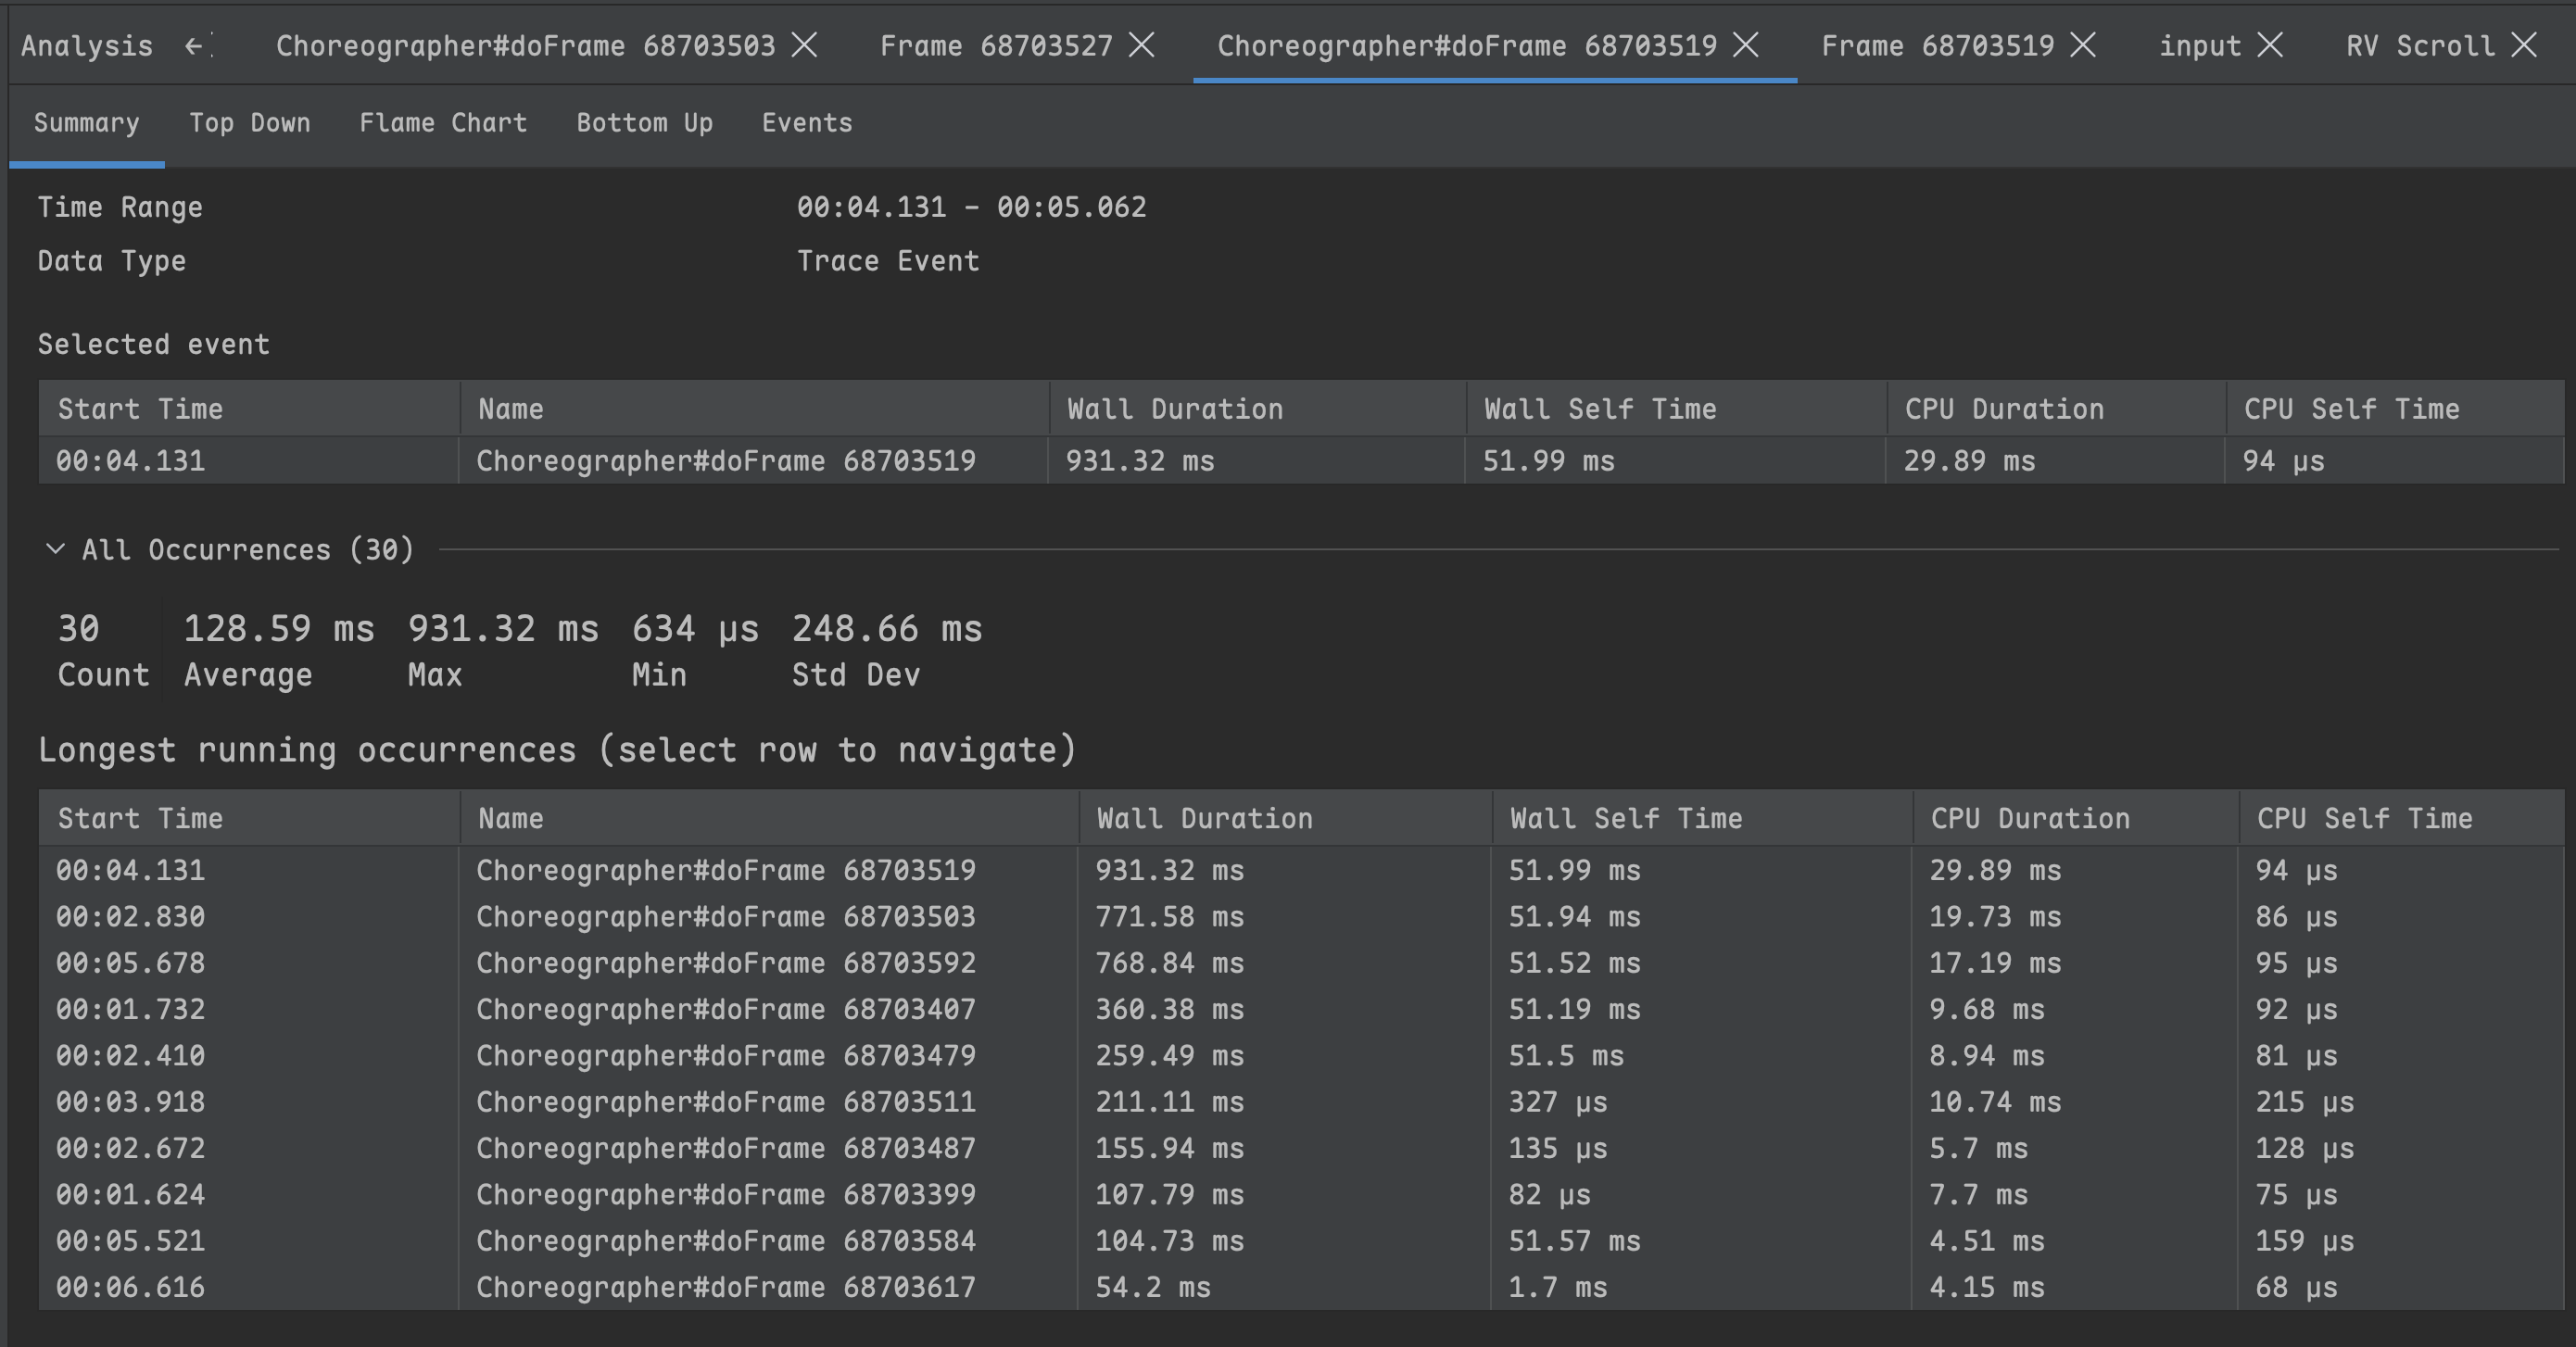Close the Choreographer#doFrame 68703519 tab
Image resolution: width=2576 pixels, height=1347 pixels.
[1746, 45]
